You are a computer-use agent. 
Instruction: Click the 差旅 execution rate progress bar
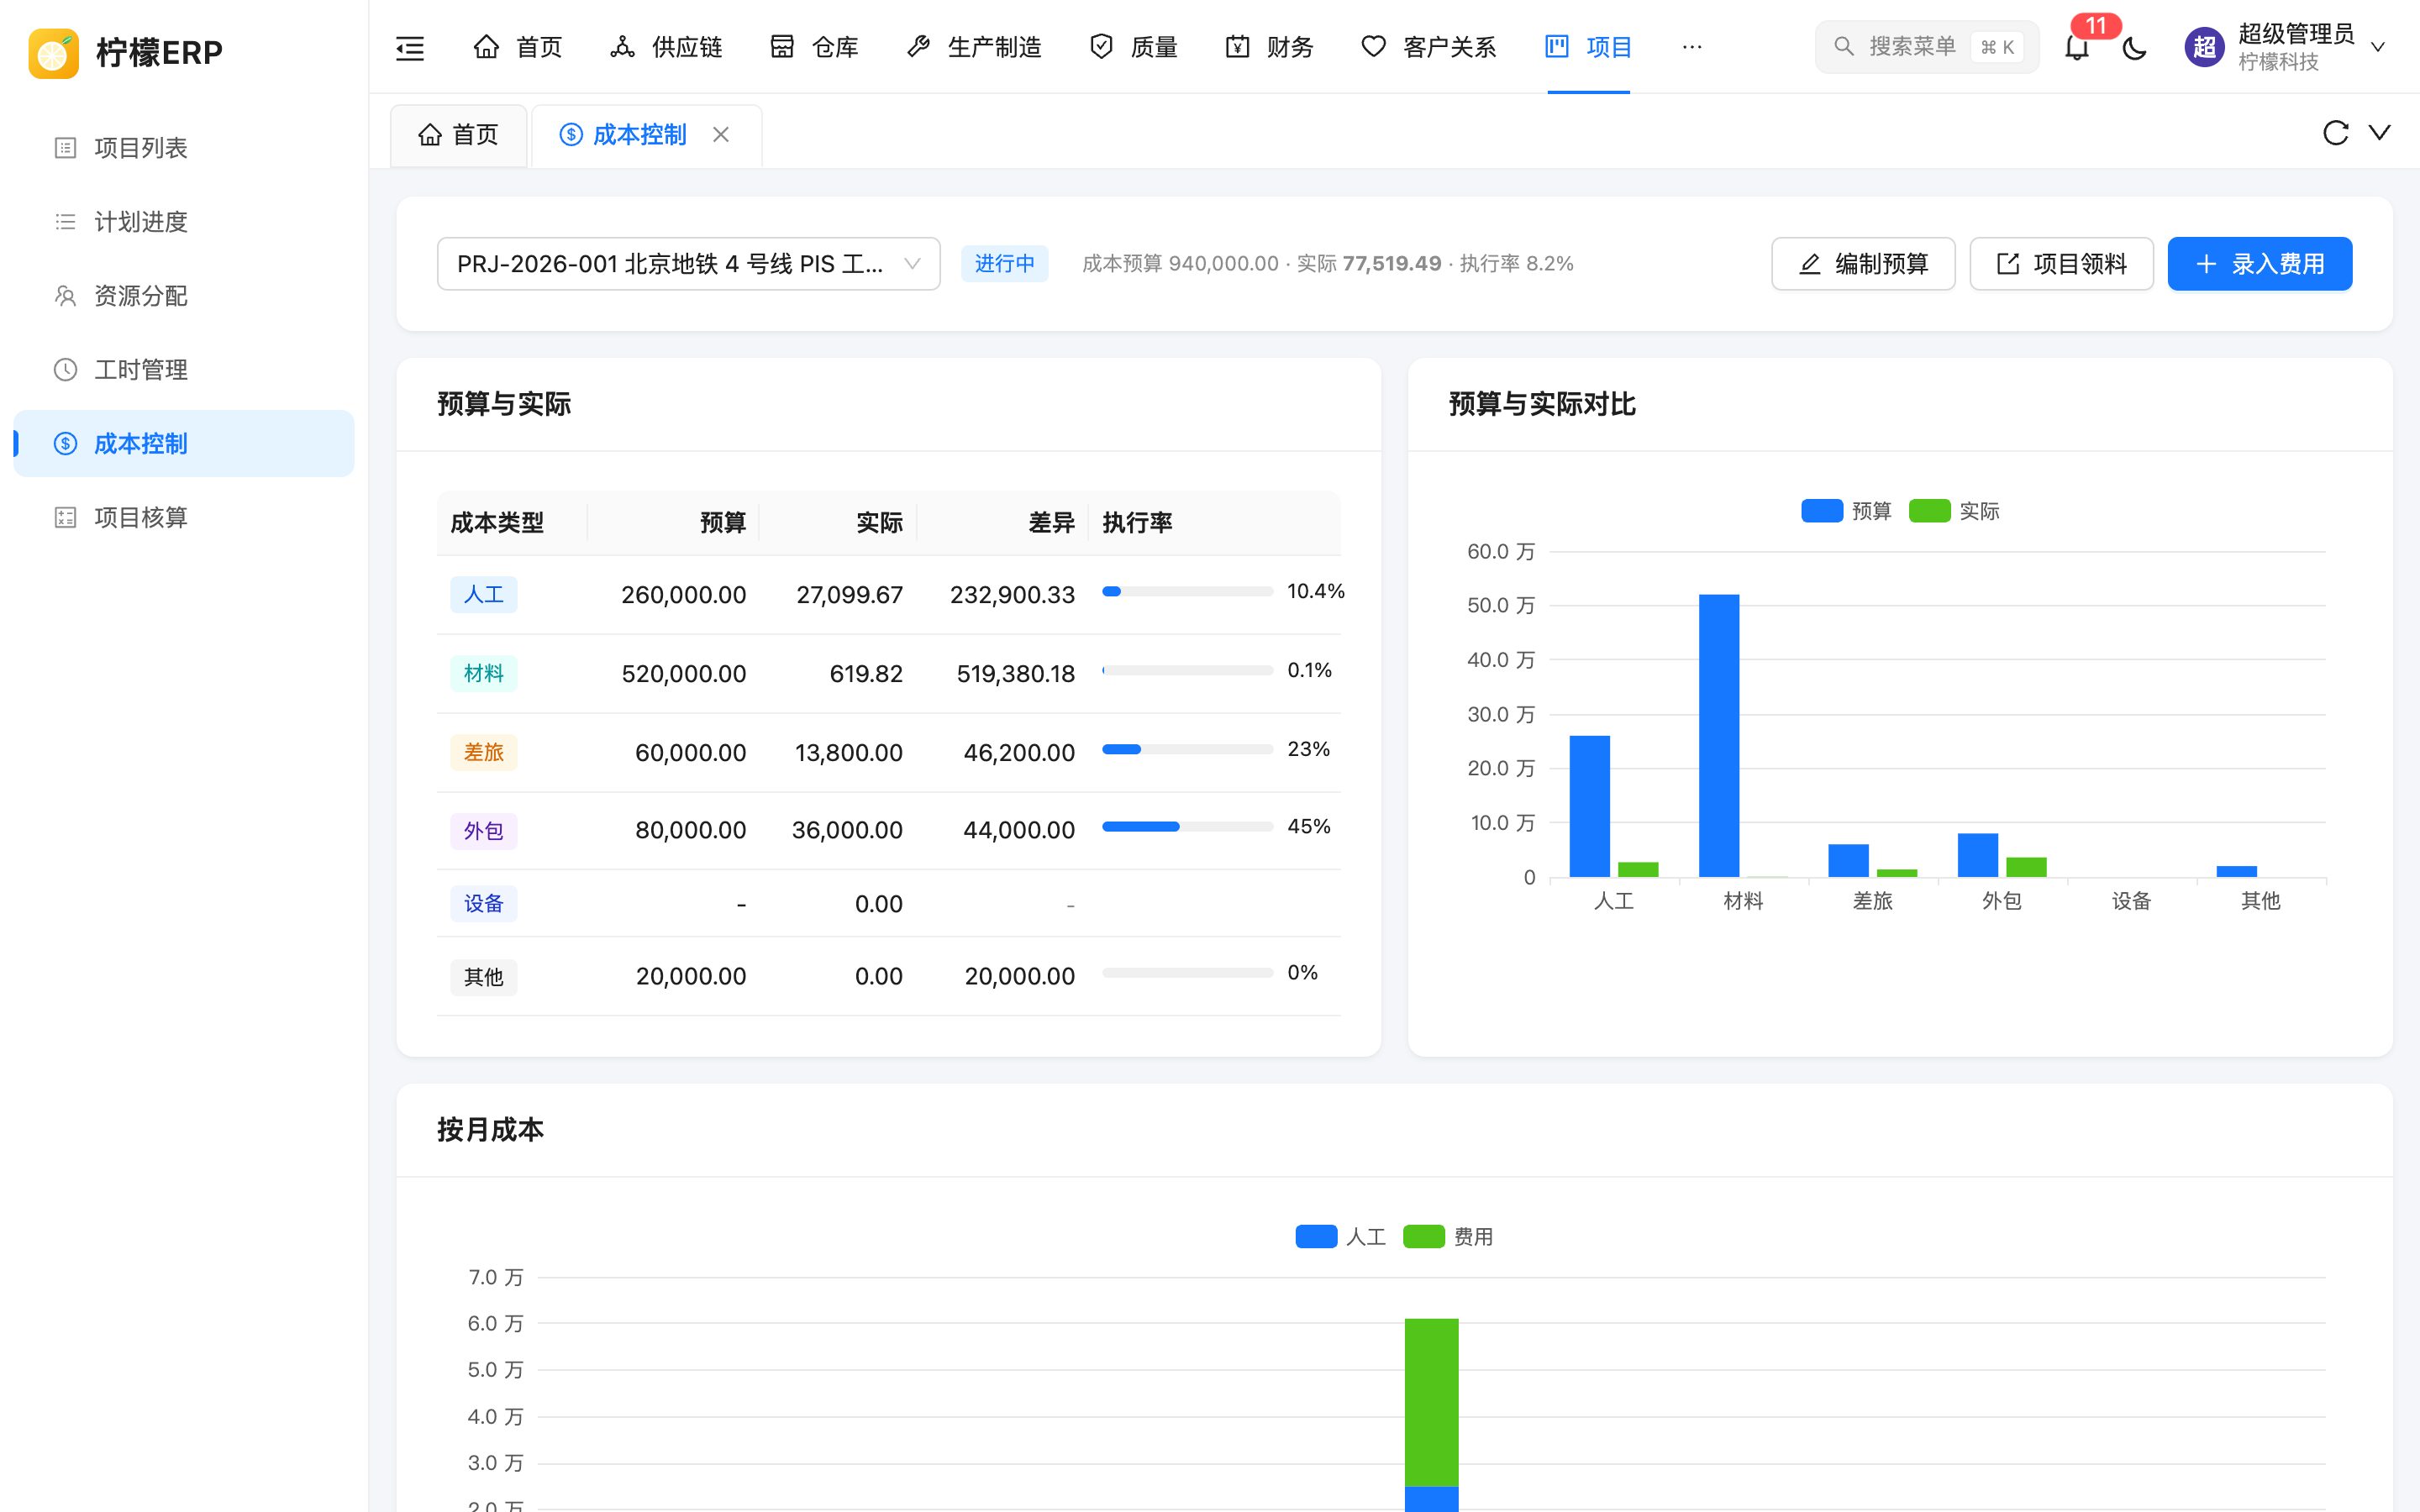click(x=1187, y=749)
